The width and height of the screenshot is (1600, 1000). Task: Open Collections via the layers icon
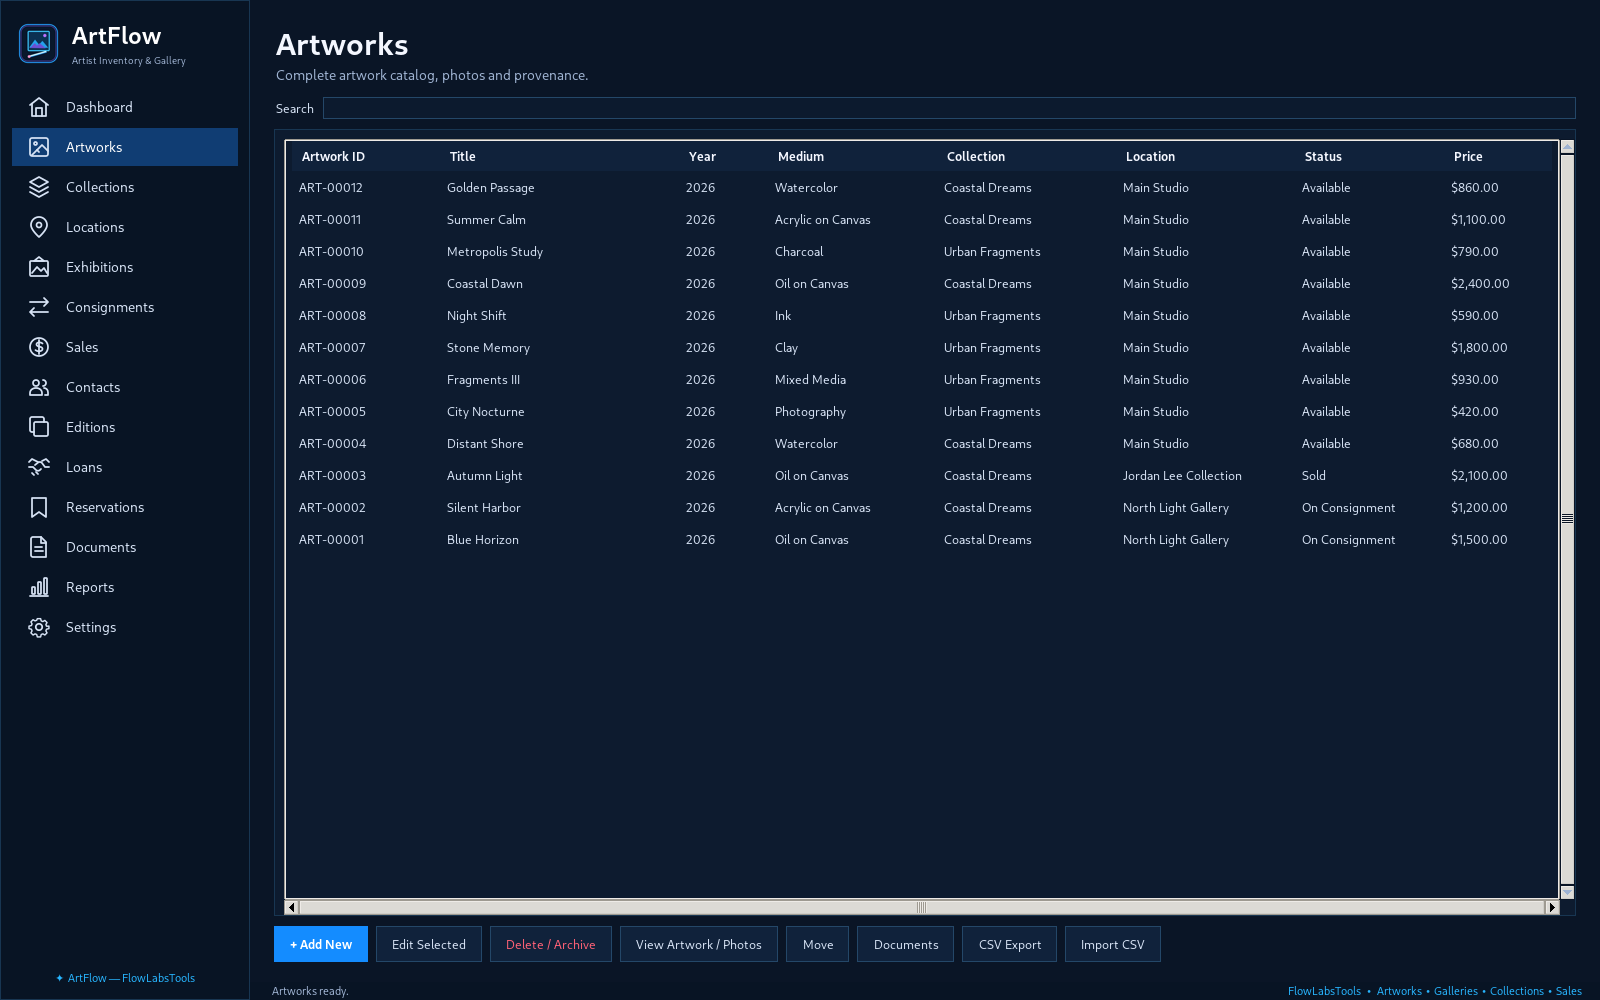(x=39, y=187)
